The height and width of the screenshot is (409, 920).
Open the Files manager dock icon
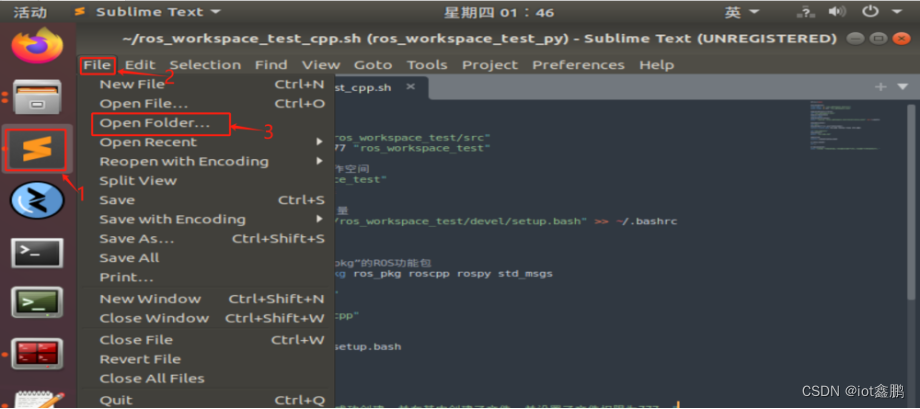(x=38, y=97)
